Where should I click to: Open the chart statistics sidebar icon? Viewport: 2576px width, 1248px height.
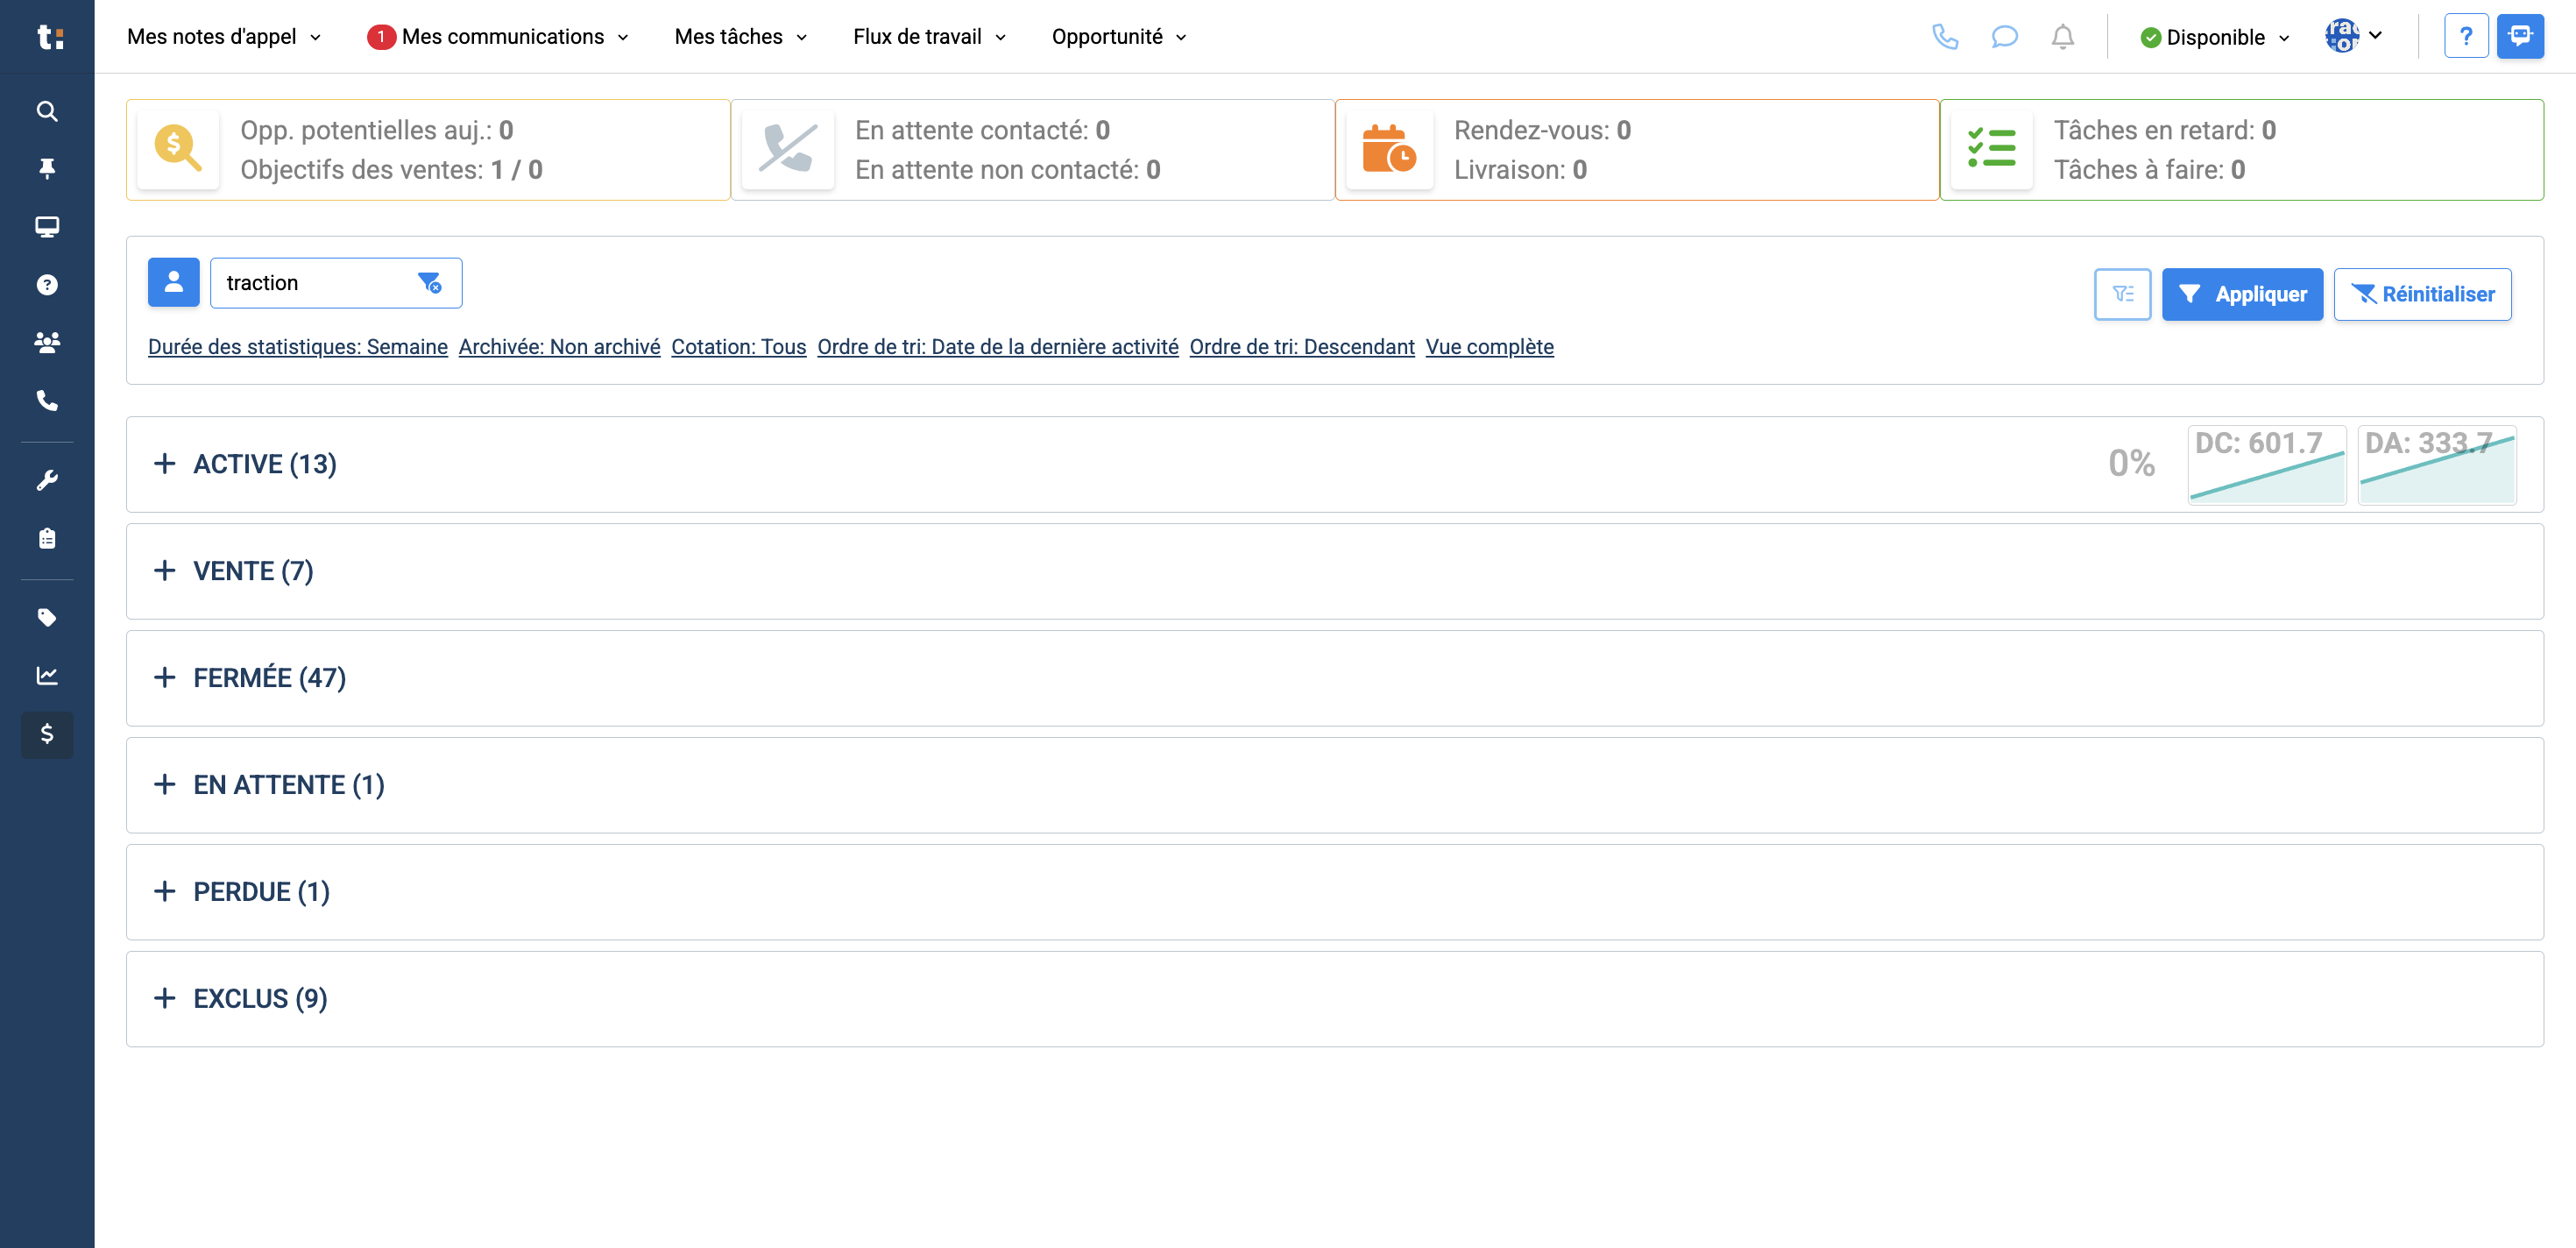[47, 676]
